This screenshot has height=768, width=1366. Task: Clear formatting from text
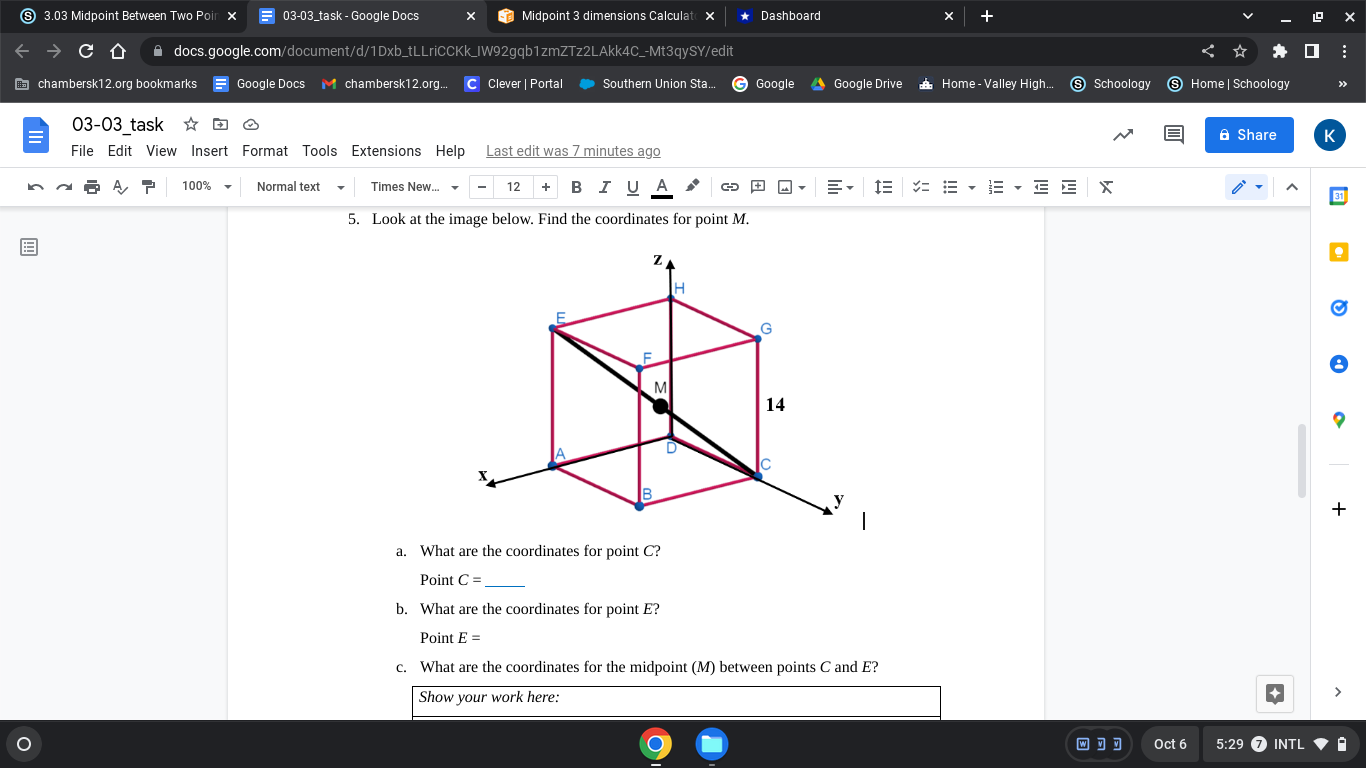(x=1106, y=187)
